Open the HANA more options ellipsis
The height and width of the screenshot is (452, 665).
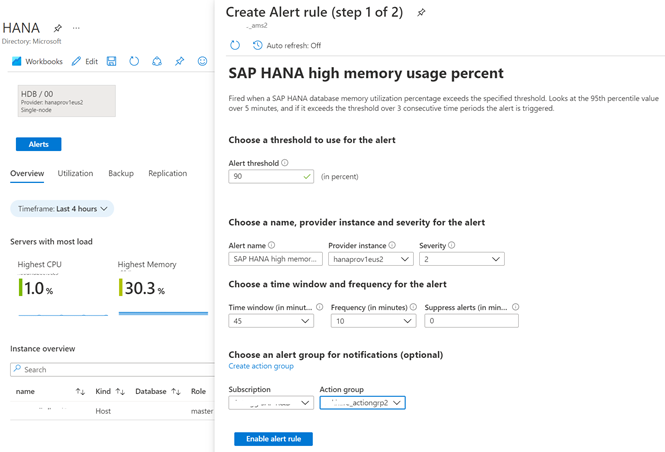[76, 28]
